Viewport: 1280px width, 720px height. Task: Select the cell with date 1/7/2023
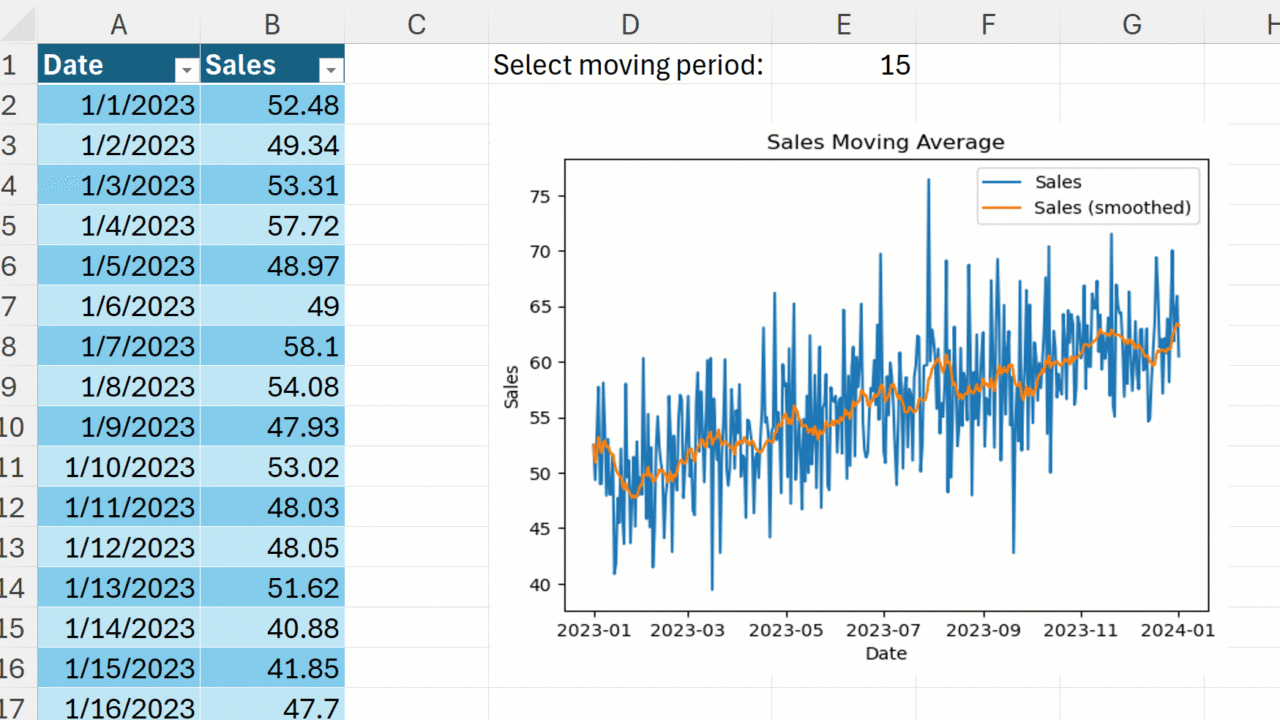coord(118,347)
